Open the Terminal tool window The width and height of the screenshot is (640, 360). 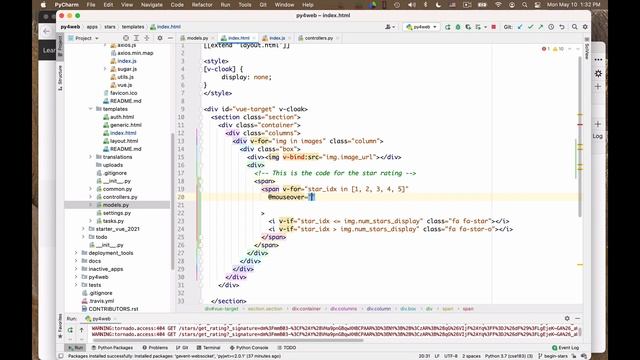point(208,348)
